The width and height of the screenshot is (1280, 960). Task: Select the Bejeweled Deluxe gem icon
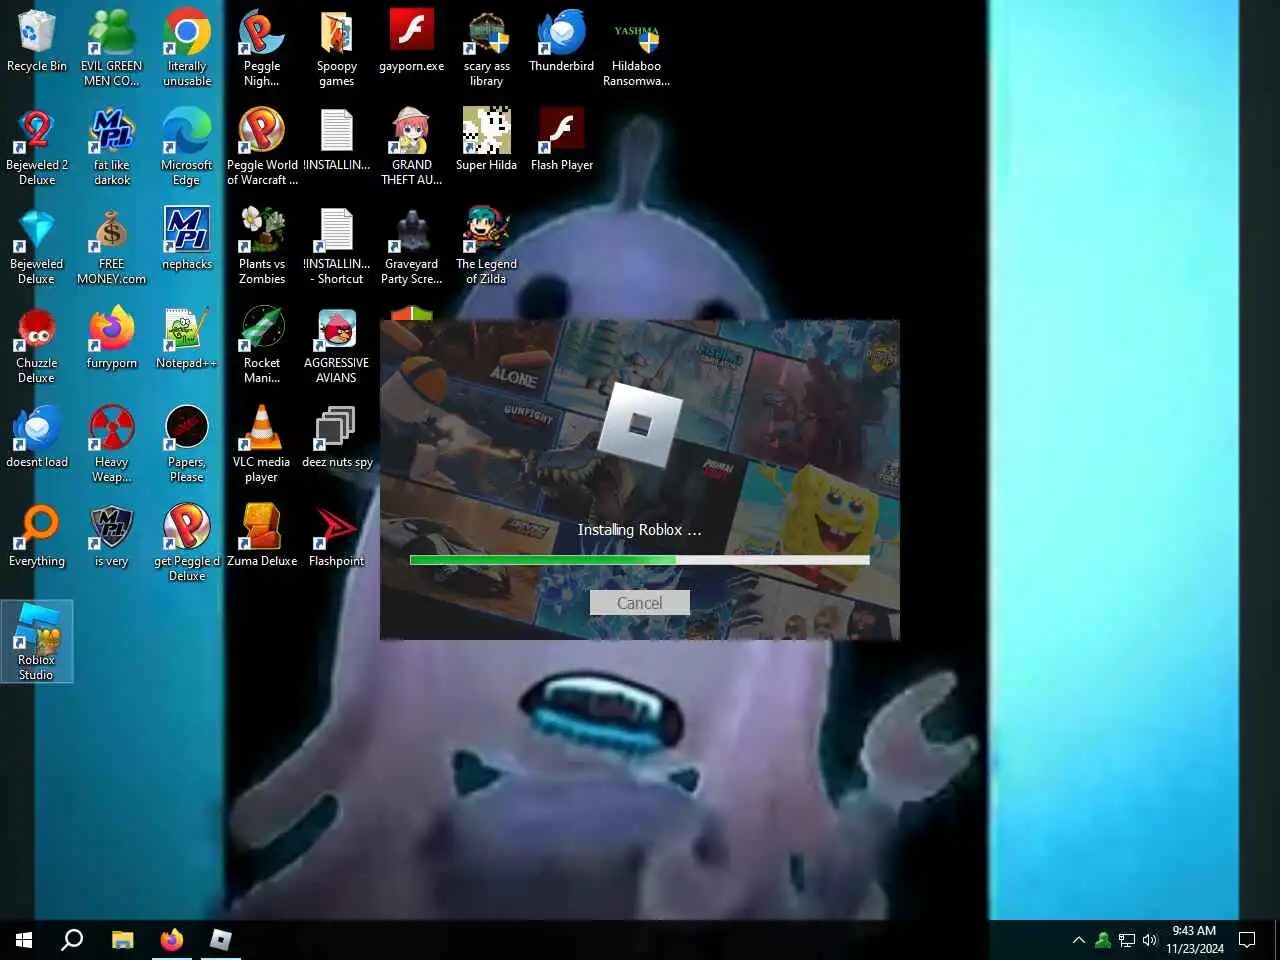(x=37, y=246)
